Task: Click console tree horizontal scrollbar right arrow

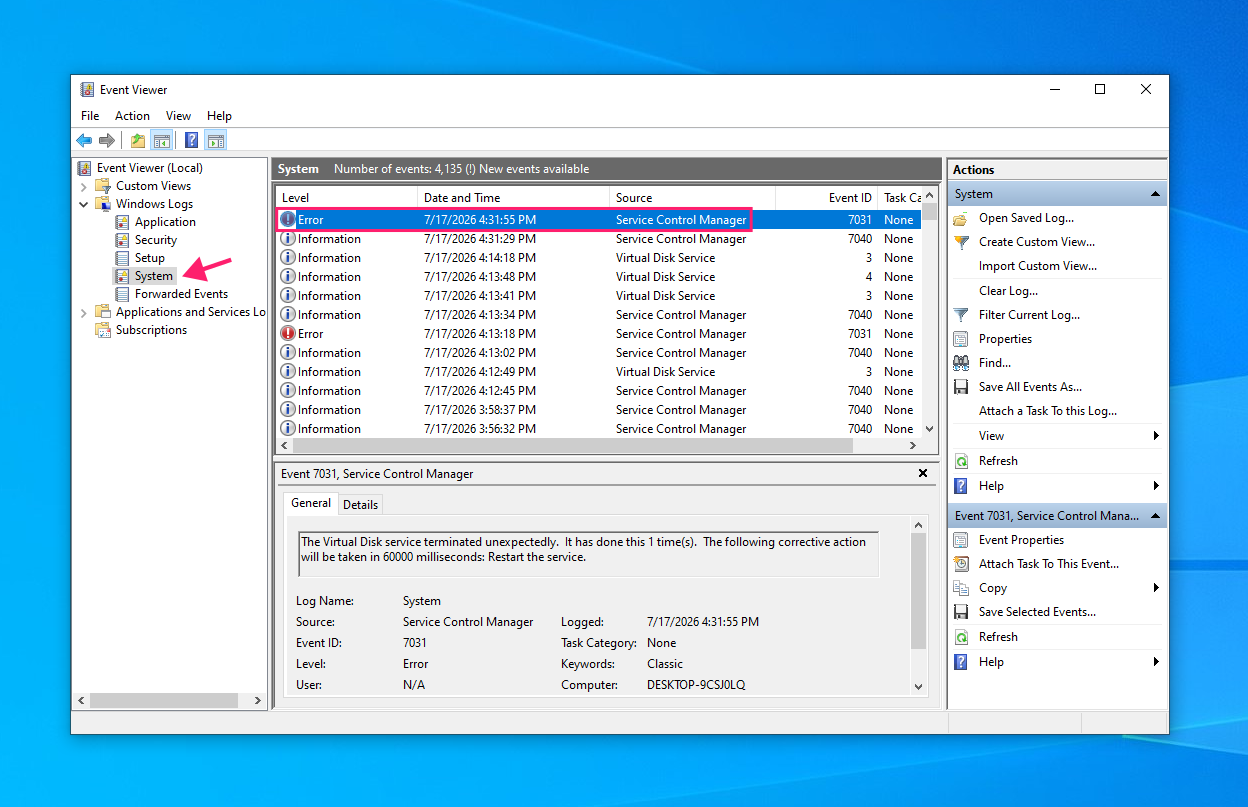Action: [x=257, y=701]
